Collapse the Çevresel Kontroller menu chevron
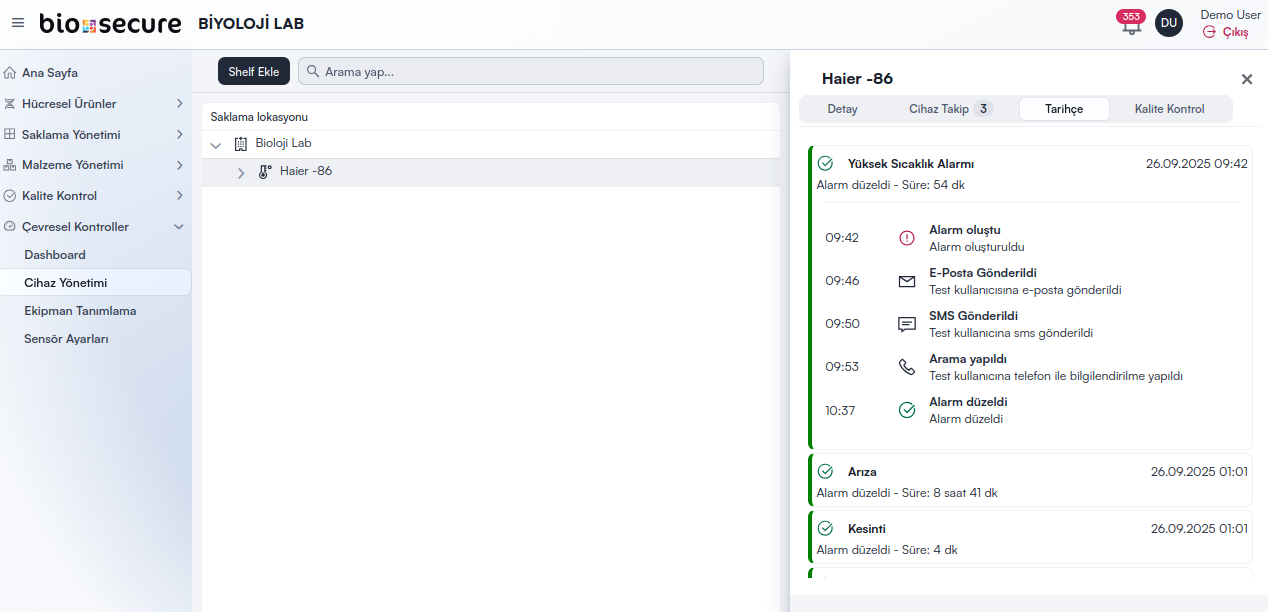 point(179,227)
